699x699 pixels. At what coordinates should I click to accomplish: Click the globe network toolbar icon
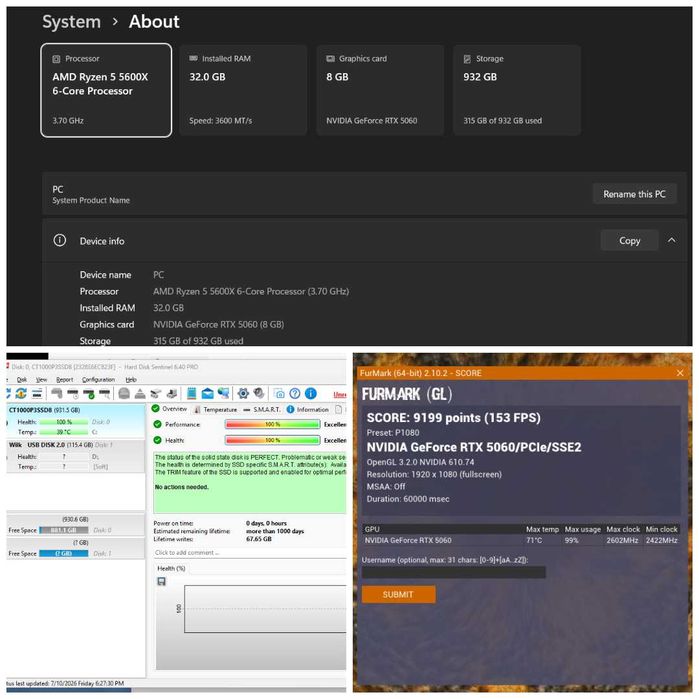(x=223, y=393)
